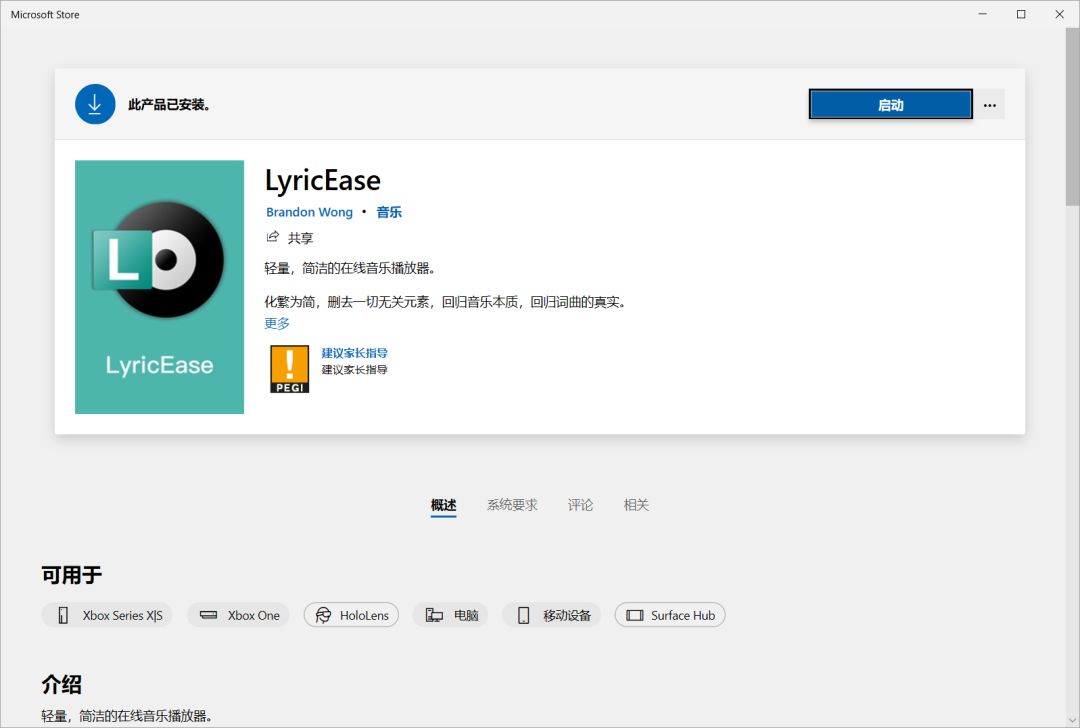Image resolution: width=1080 pixels, height=728 pixels.
Task: Click the LyricEase title text
Action: click(322, 180)
